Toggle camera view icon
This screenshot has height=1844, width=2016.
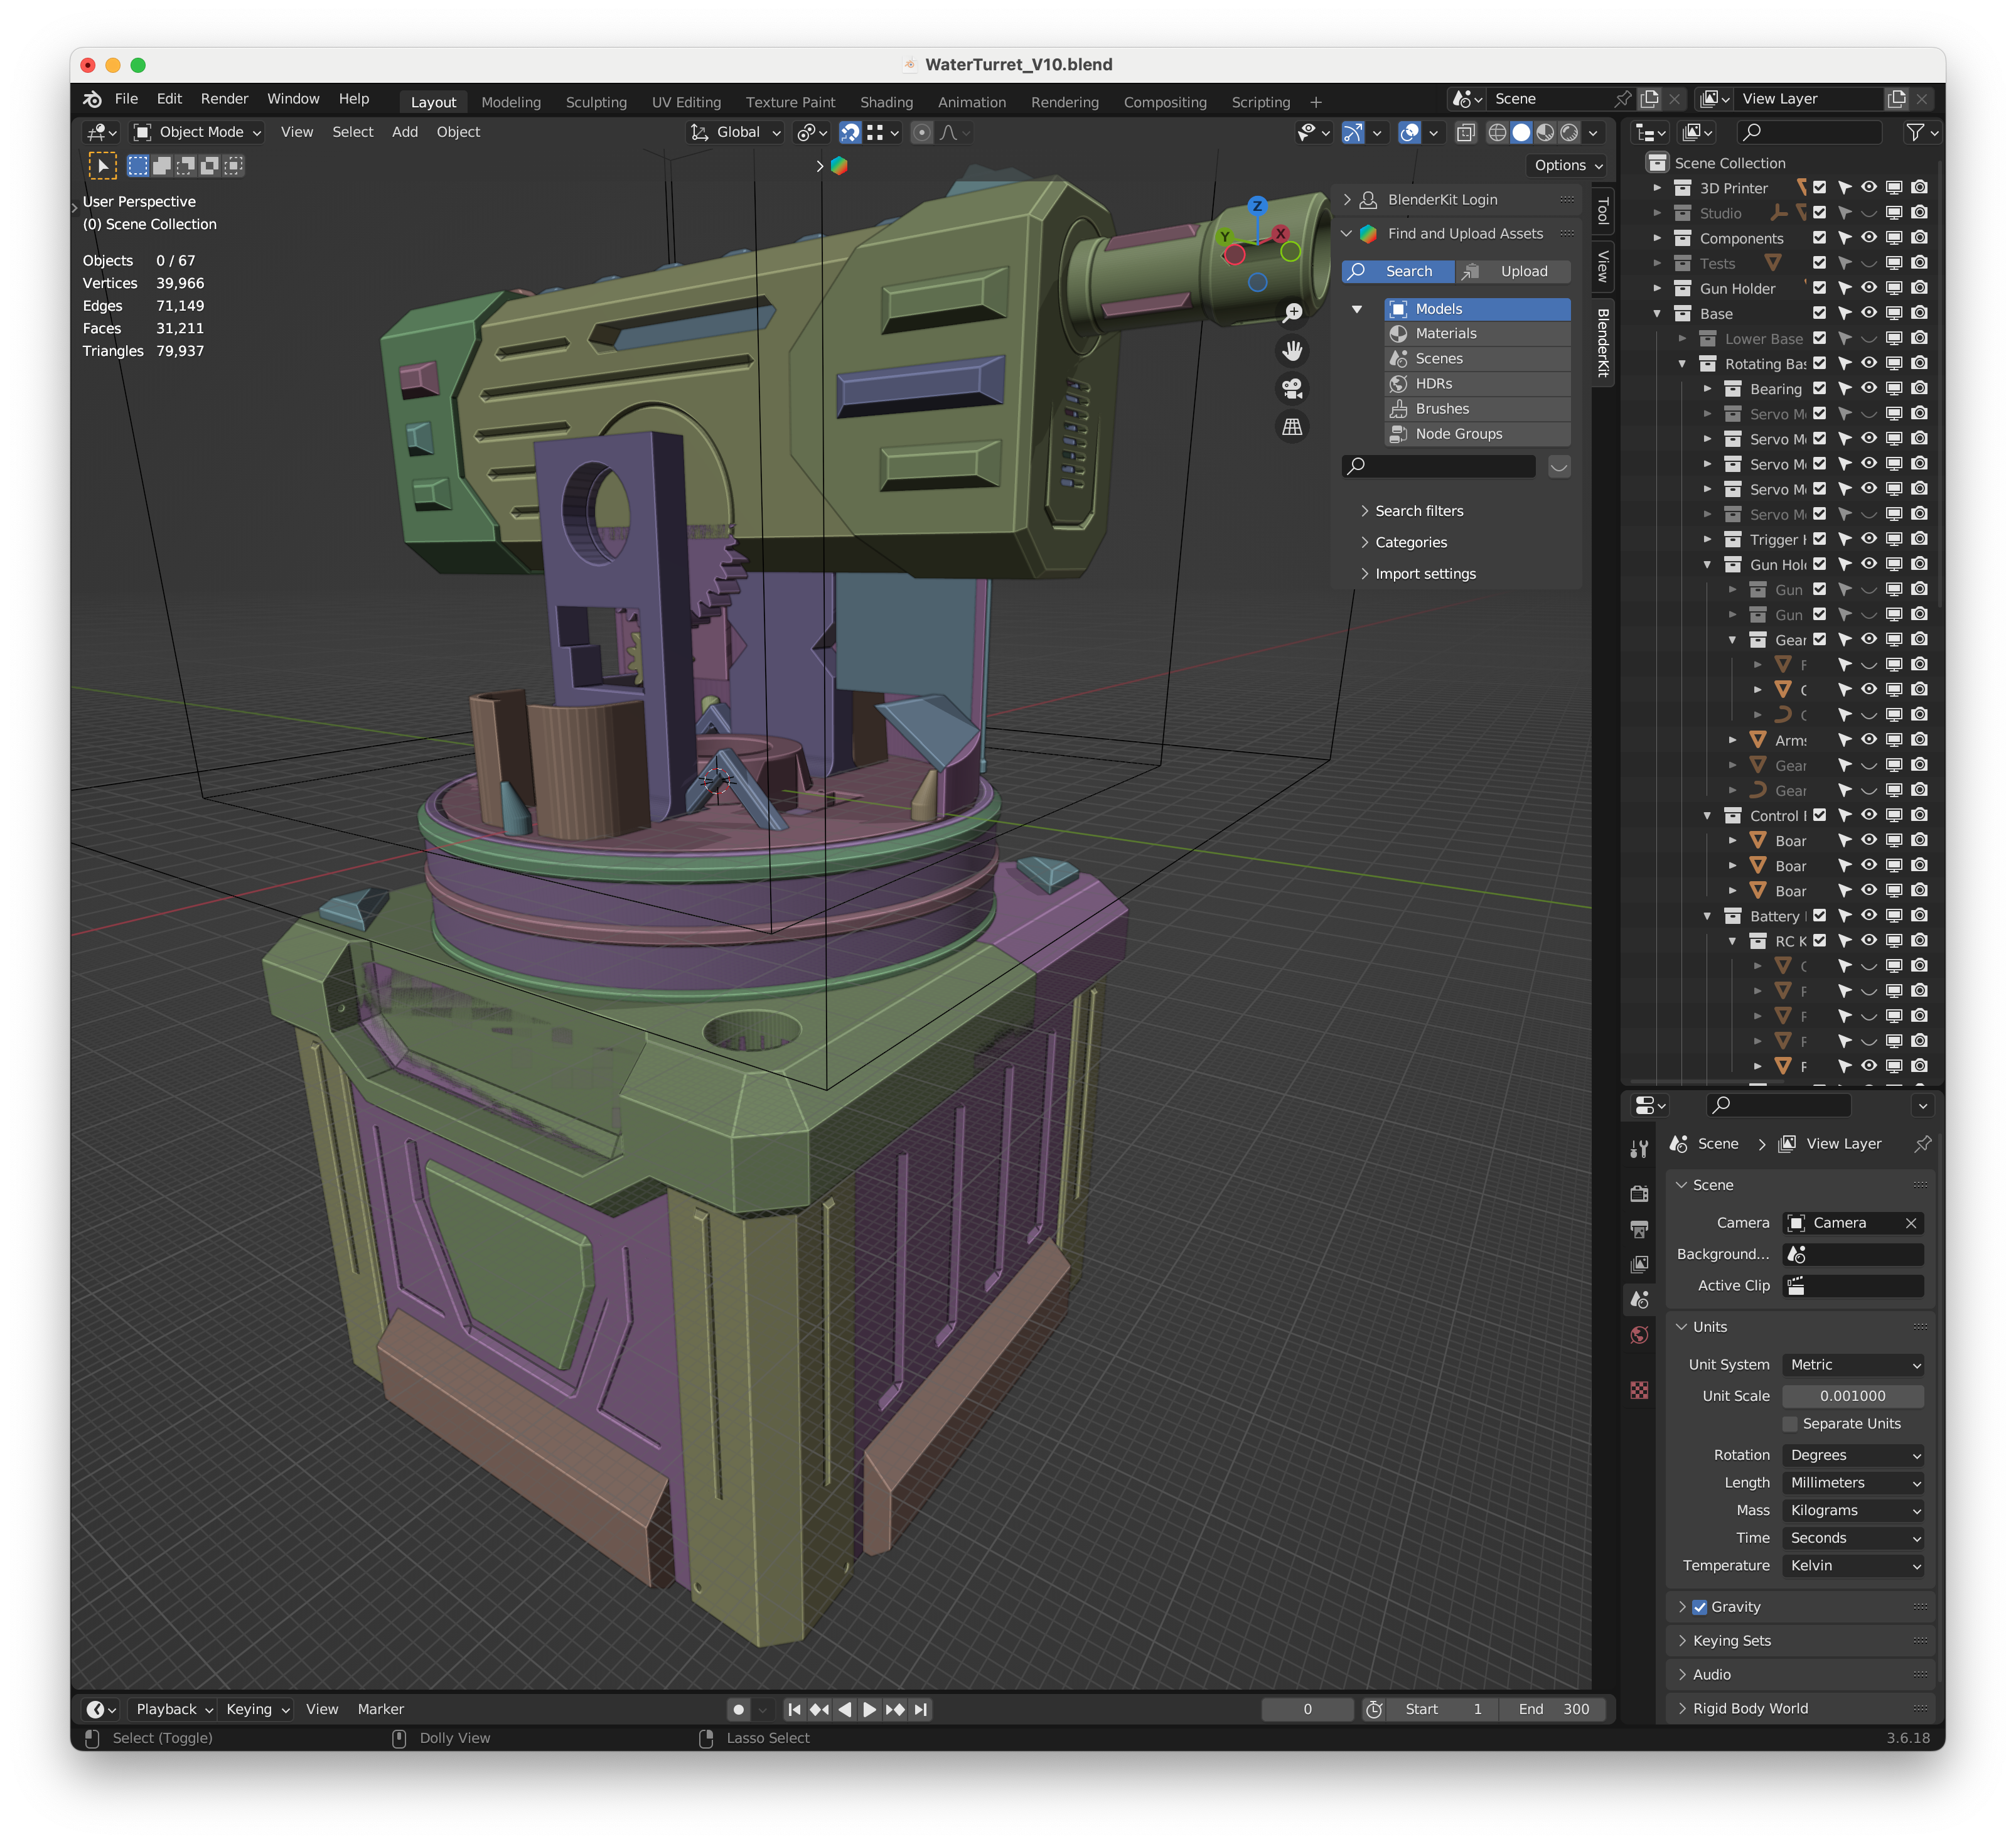pos(1292,389)
